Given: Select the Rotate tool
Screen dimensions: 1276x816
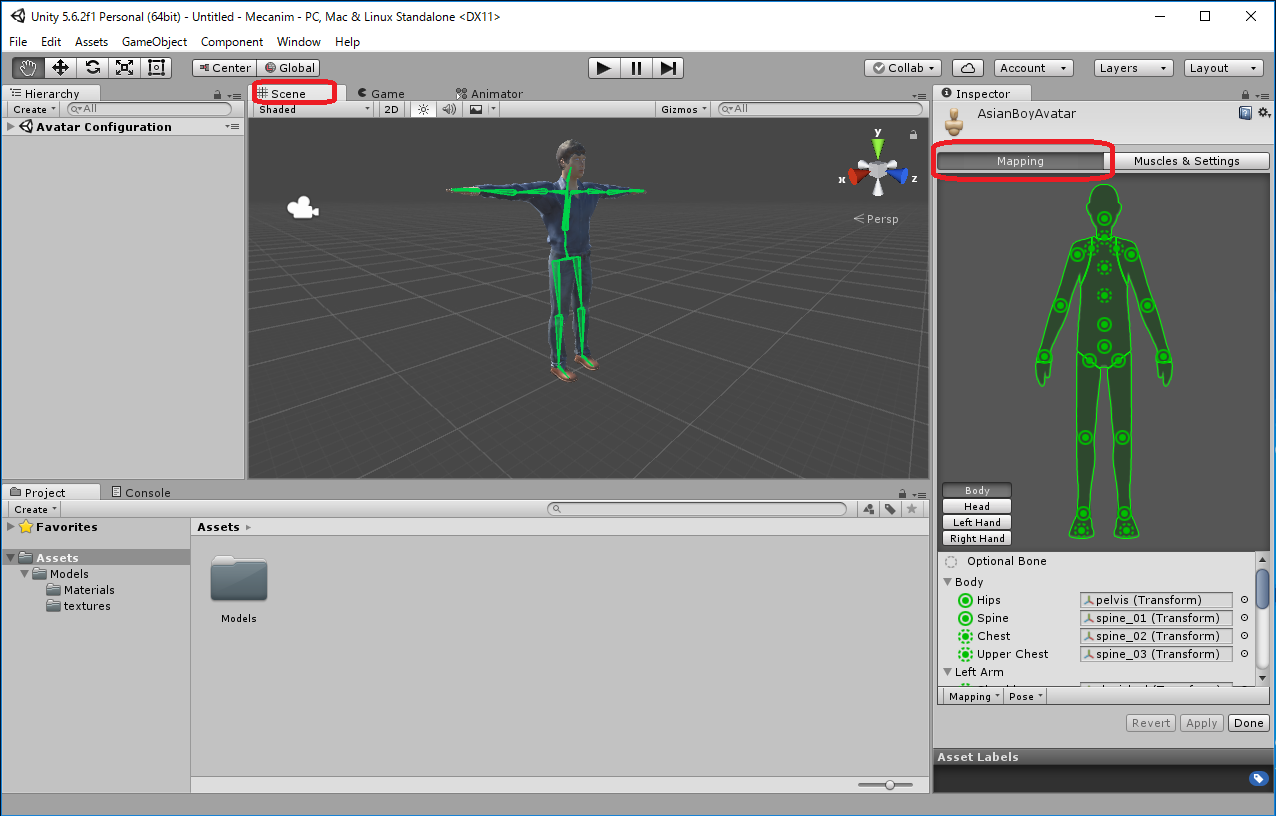Looking at the screenshot, I should [92, 68].
